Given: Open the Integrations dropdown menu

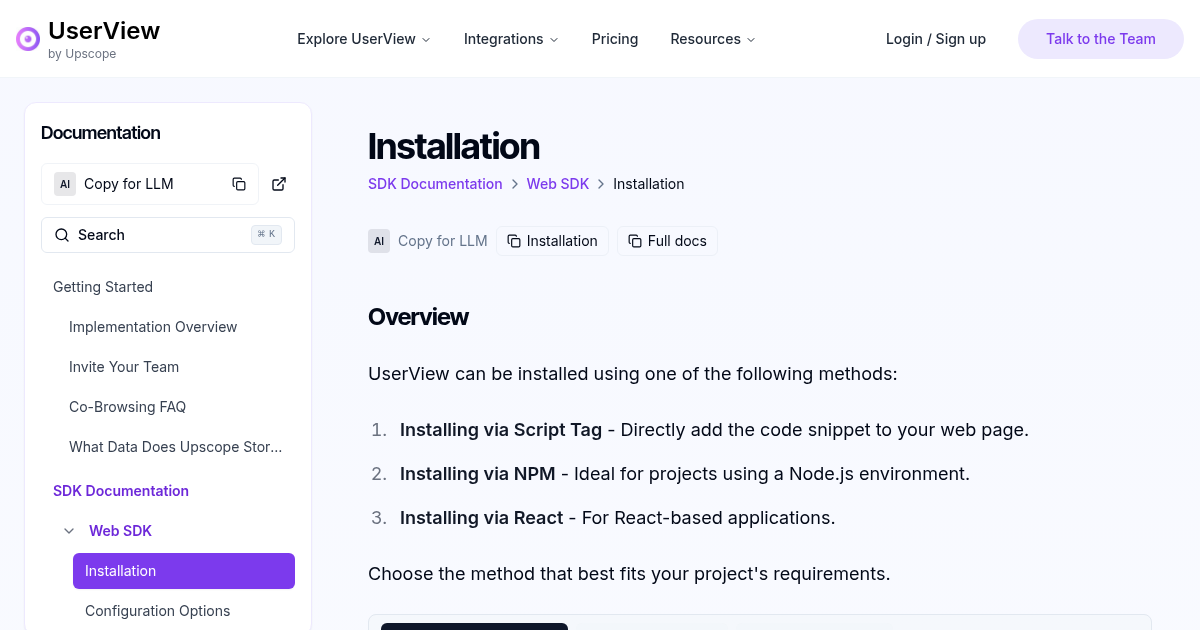Looking at the screenshot, I should pos(511,39).
